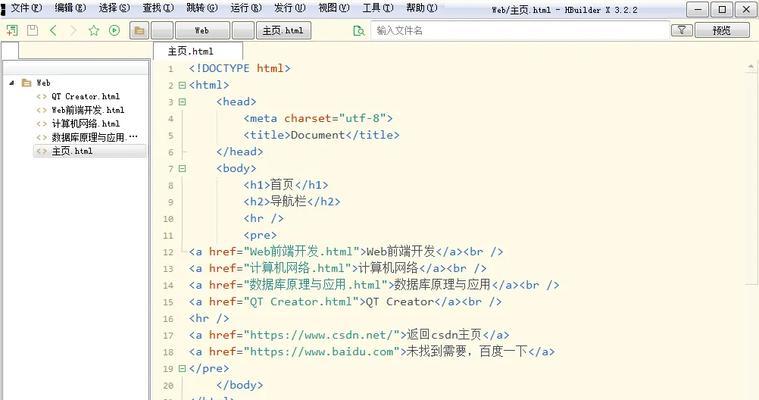Collapse the html tag fold on line 2
The height and width of the screenshot is (400, 759).
pyautogui.click(x=182, y=85)
